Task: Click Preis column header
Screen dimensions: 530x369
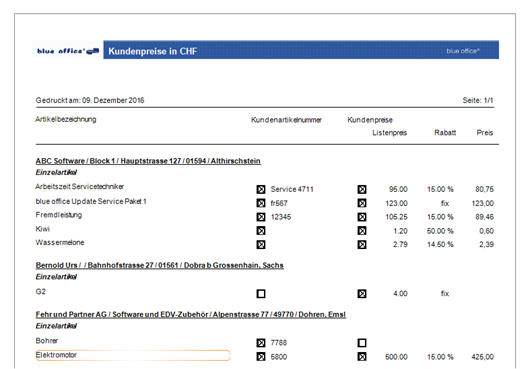Action: coord(485,133)
